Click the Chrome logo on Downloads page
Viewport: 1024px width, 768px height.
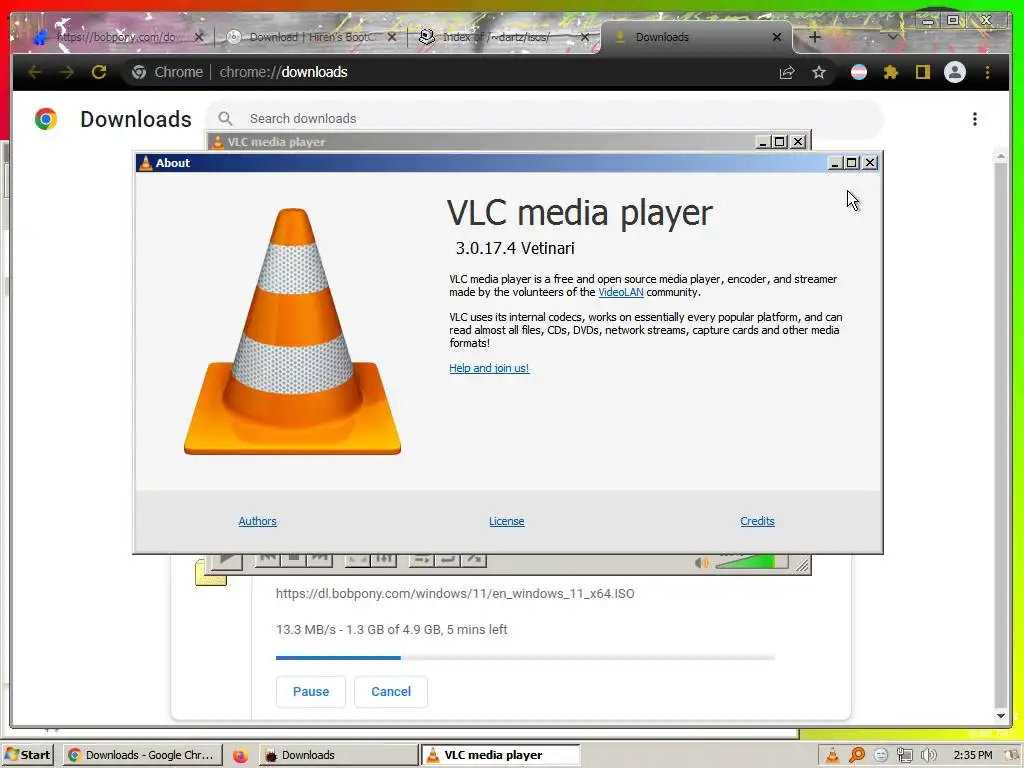[x=46, y=119]
